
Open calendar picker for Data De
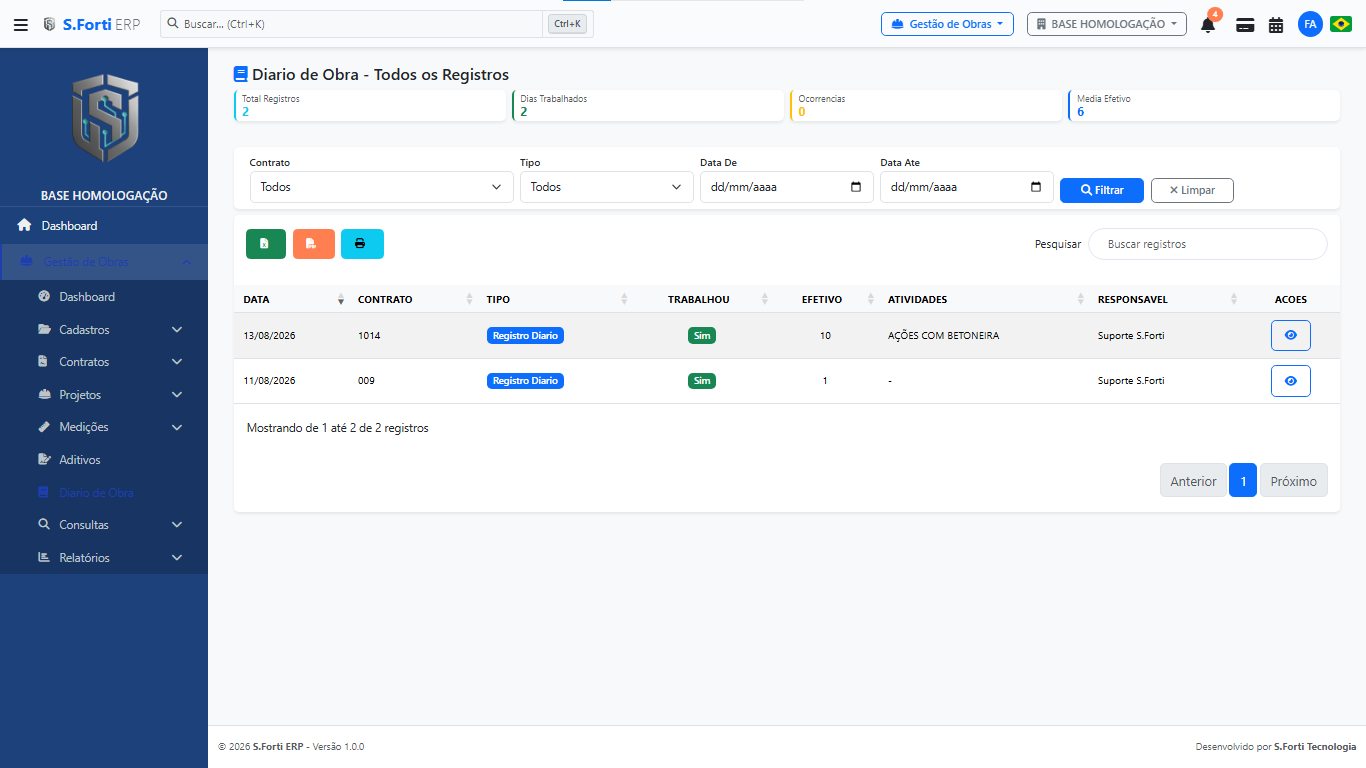pyautogui.click(x=856, y=187)
